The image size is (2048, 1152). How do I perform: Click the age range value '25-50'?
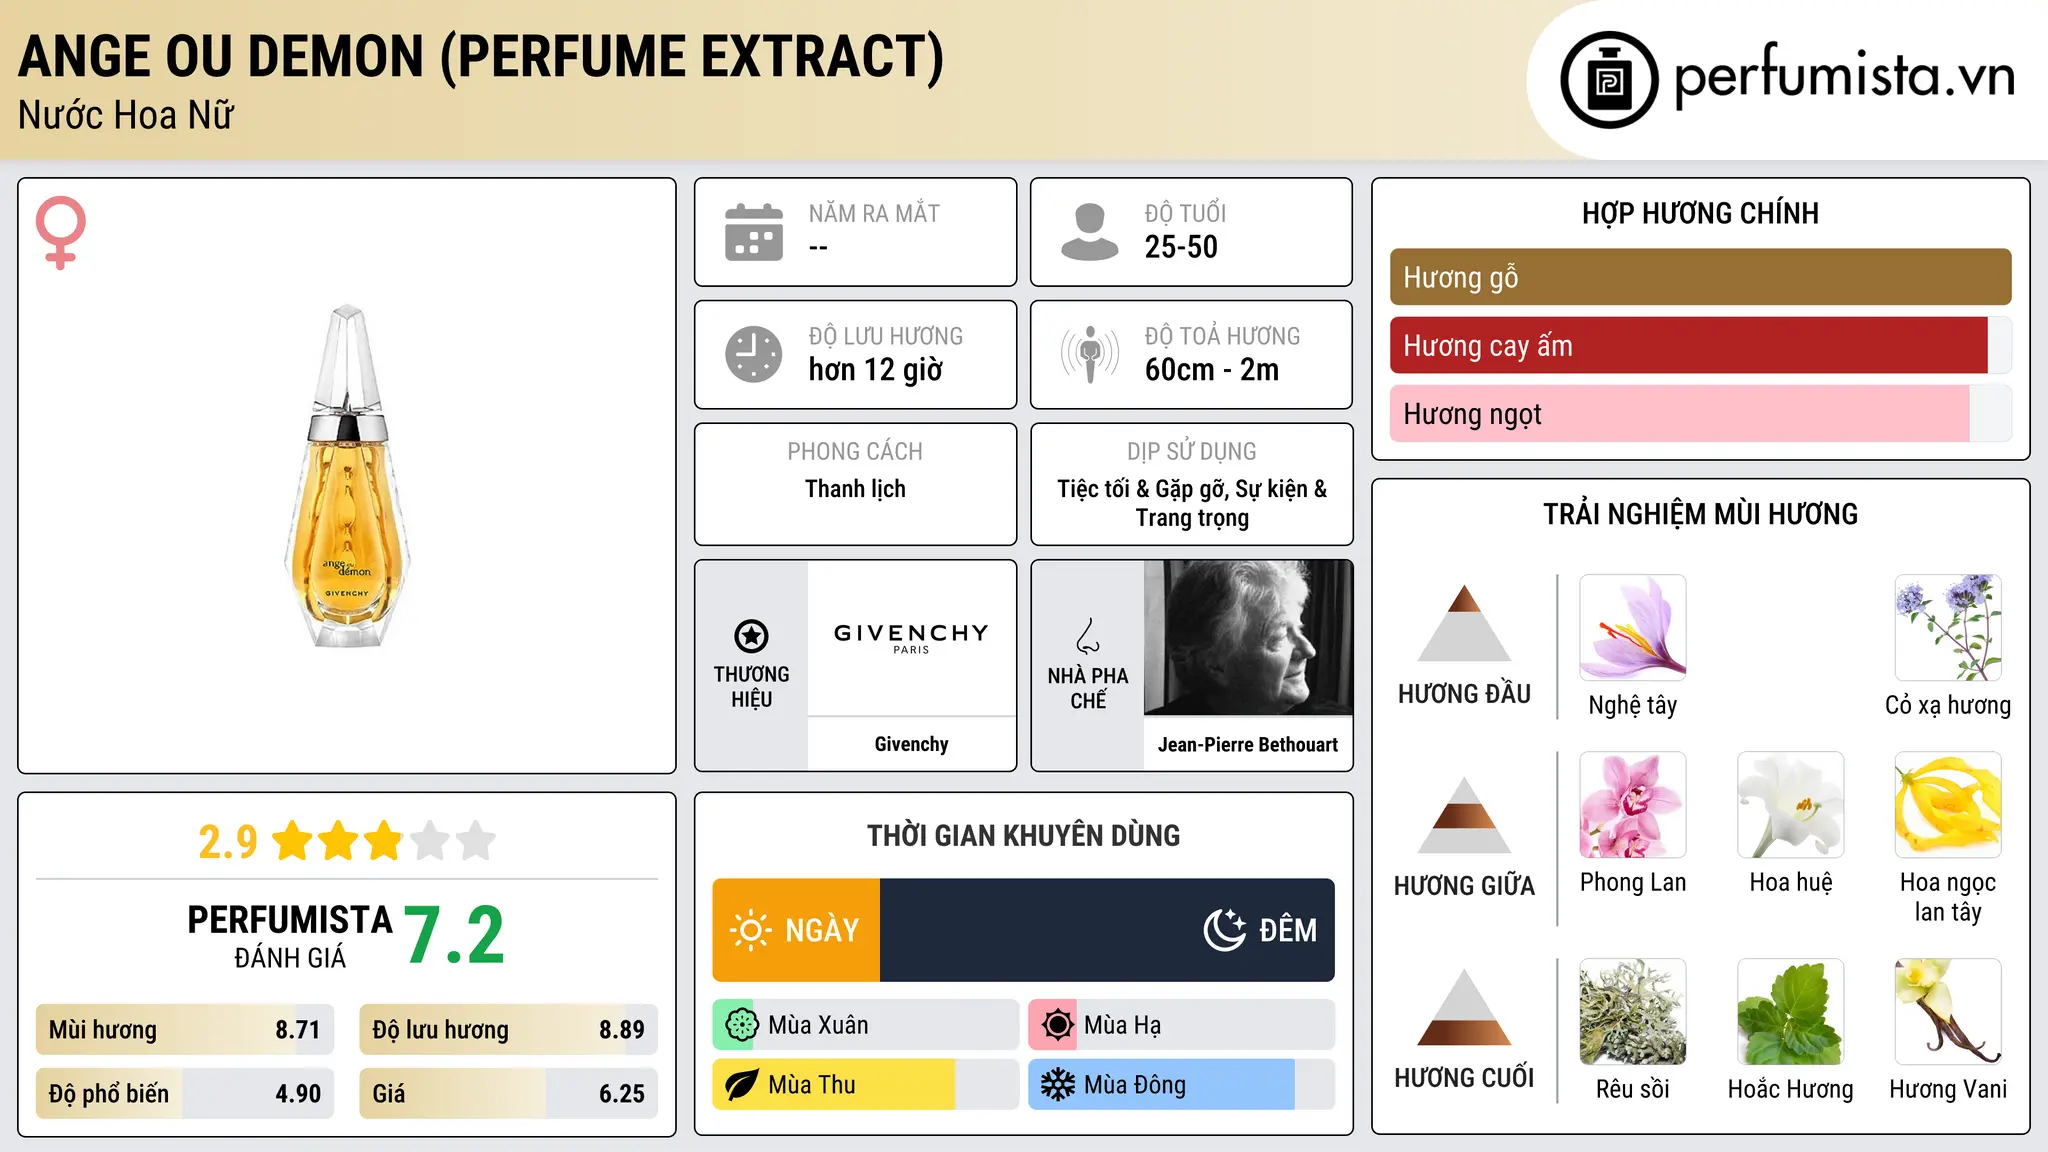point(1181,247)
